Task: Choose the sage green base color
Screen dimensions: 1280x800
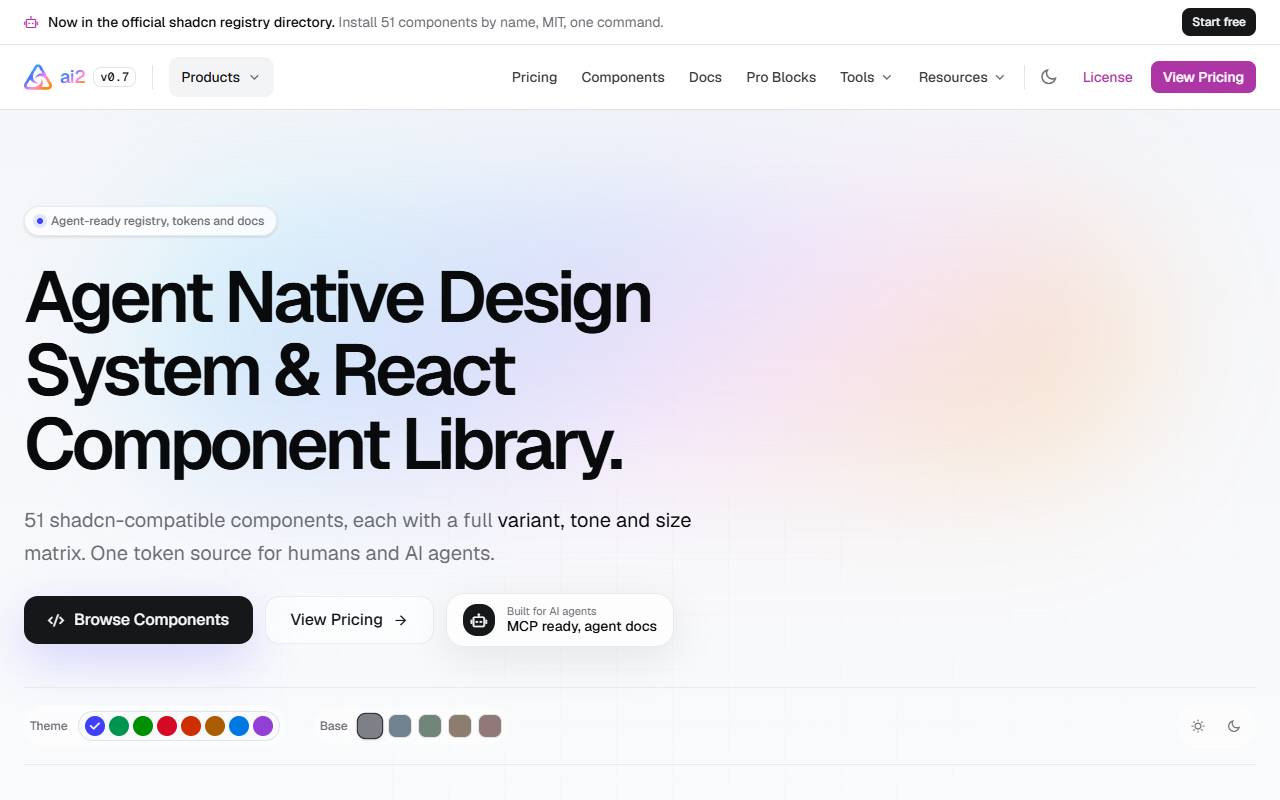Action: (x=430, y=726)
